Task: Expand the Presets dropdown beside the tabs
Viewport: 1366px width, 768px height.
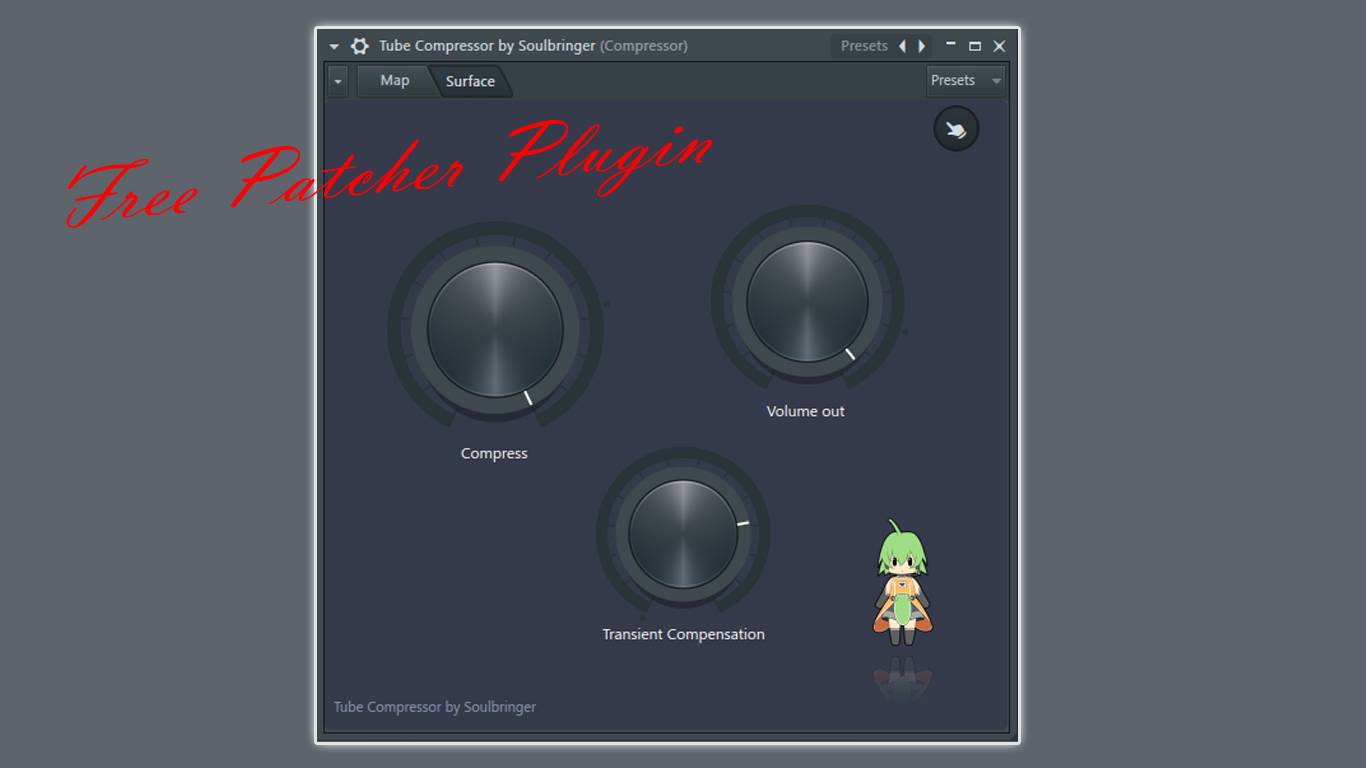Action: [965, 81]
